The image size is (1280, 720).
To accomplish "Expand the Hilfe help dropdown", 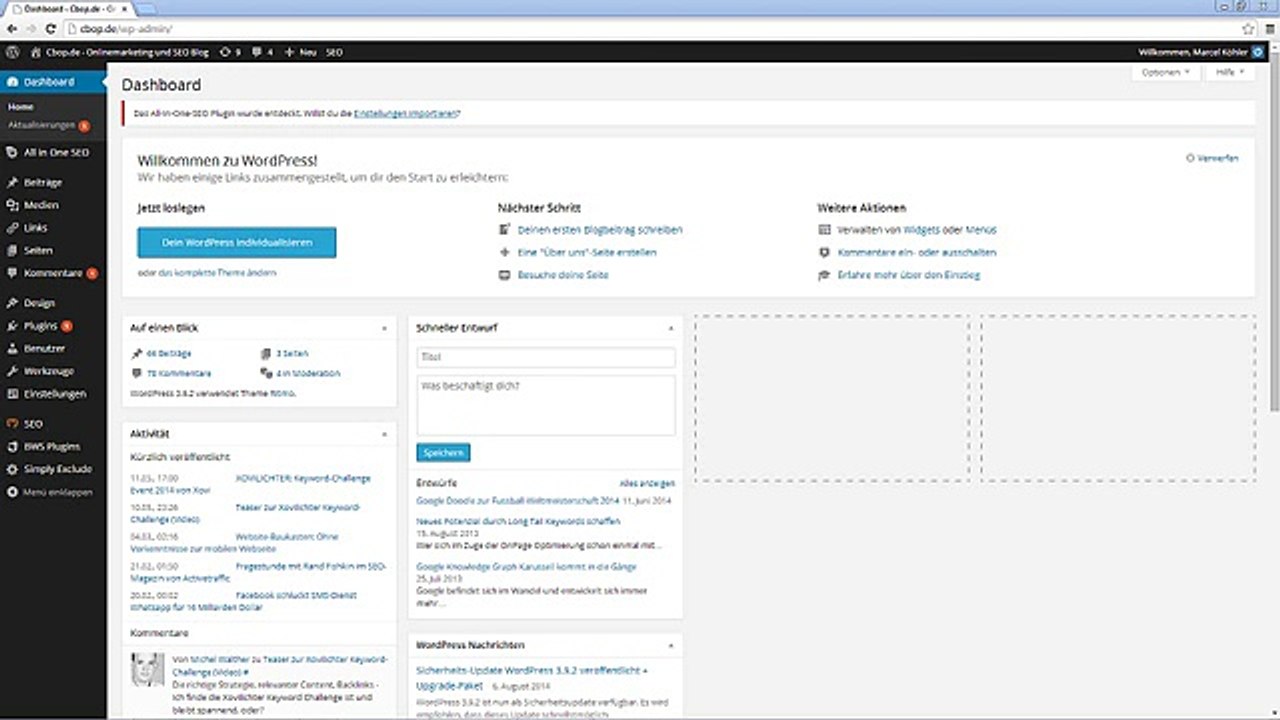I will tap(1229, 73).
